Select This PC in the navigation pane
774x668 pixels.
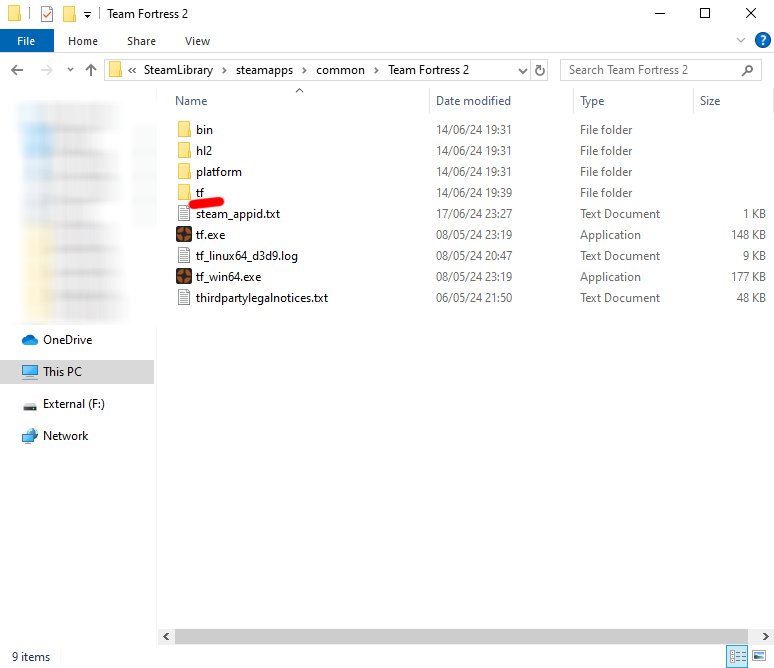pyautogui.click(x=62, y=372)
